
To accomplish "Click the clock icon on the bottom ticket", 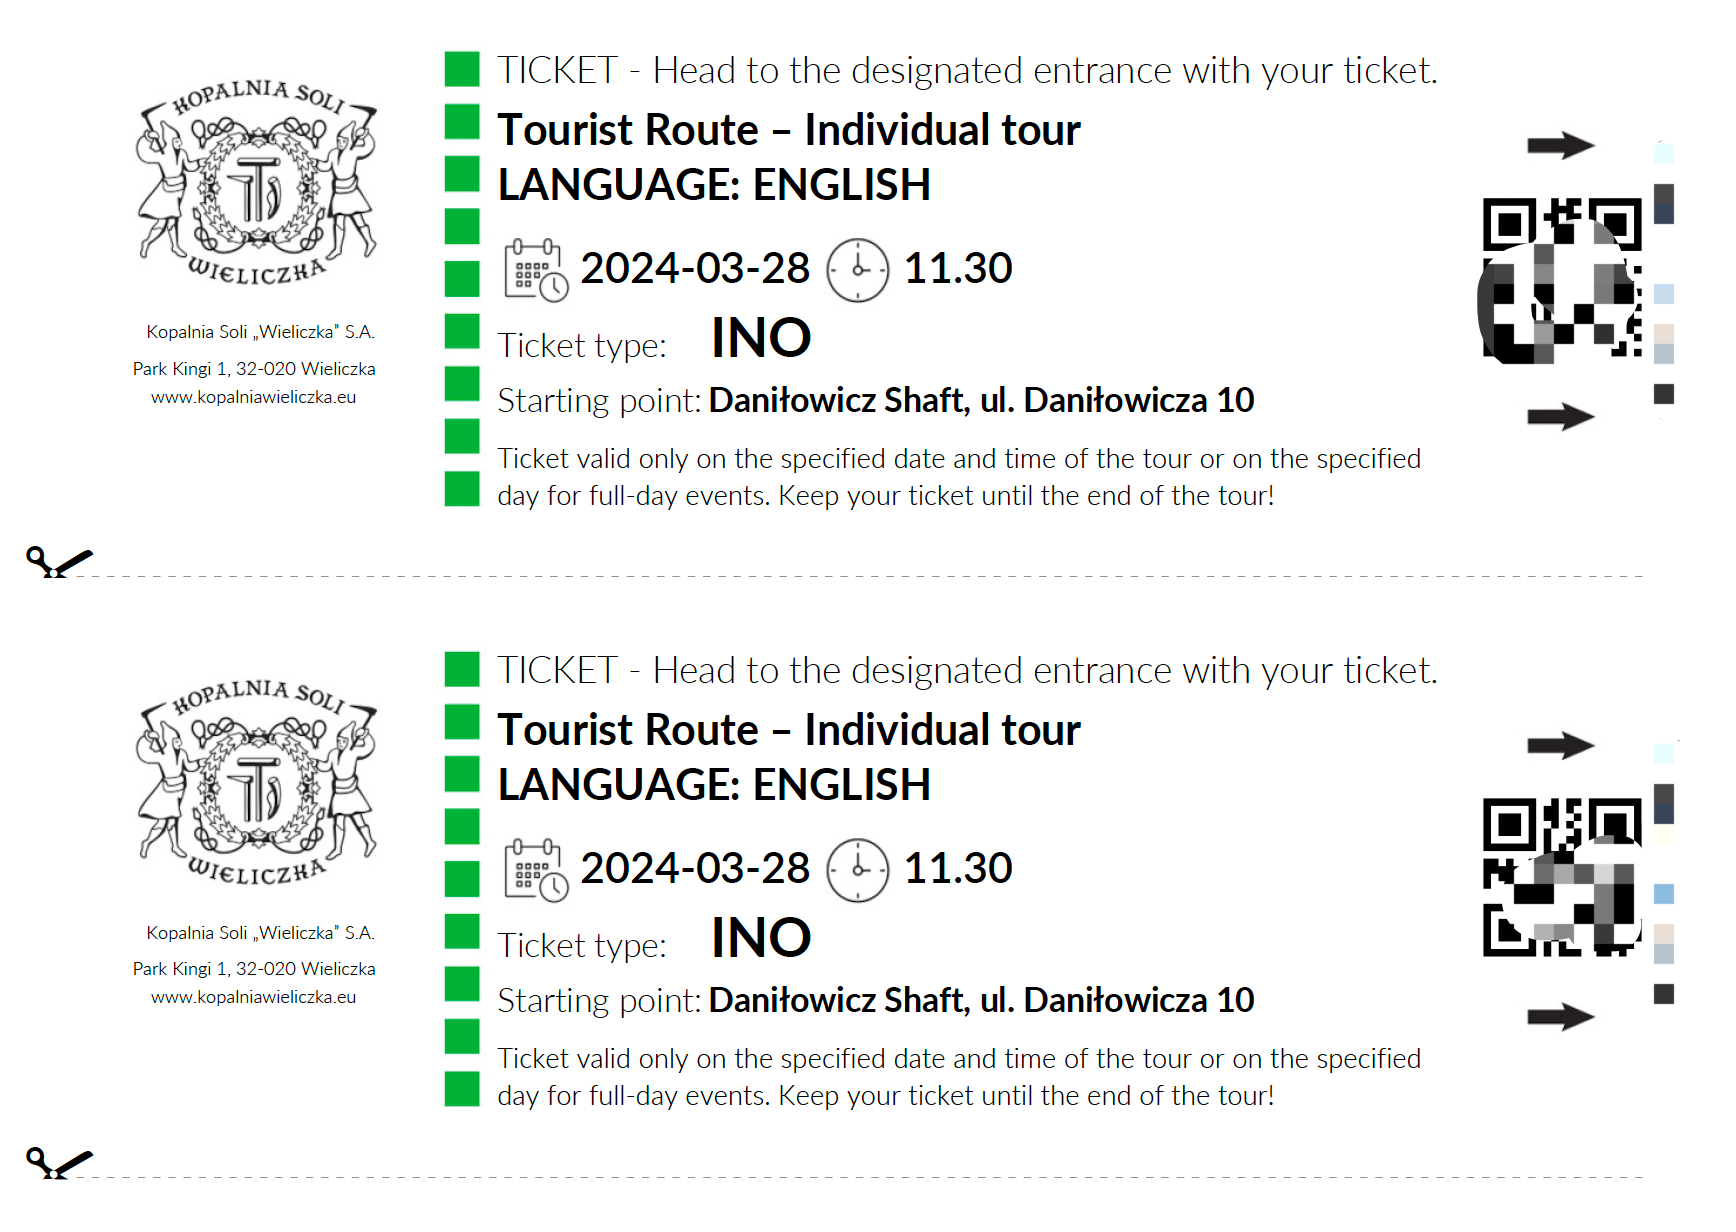I will pyautogui.click(x=858, y=870).
